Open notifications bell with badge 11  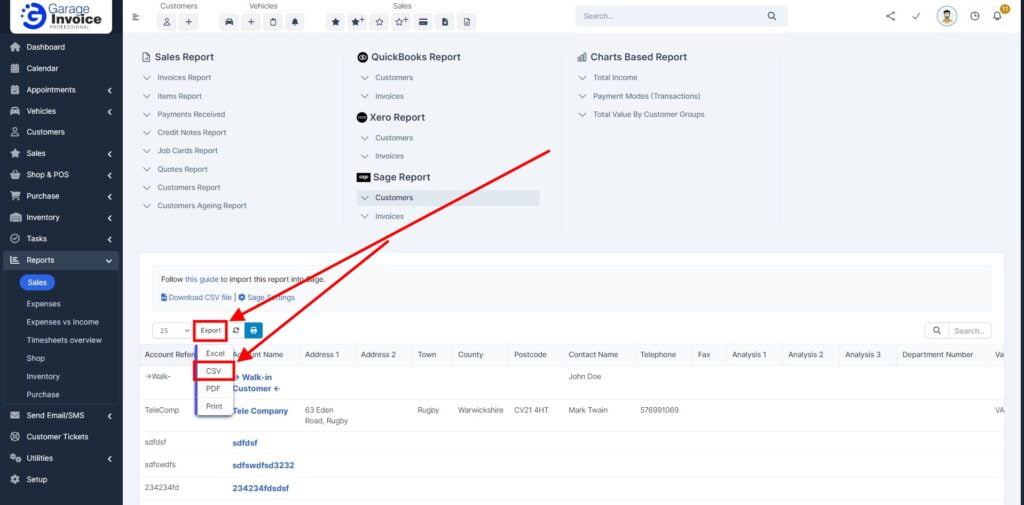(x=998, y=14)
